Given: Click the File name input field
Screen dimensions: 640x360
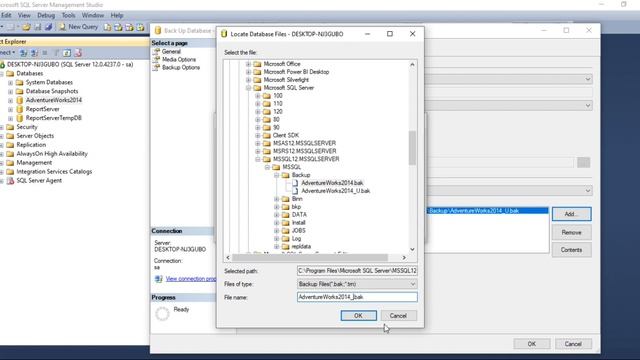Looking at the screenshot, I should [357, 297].
